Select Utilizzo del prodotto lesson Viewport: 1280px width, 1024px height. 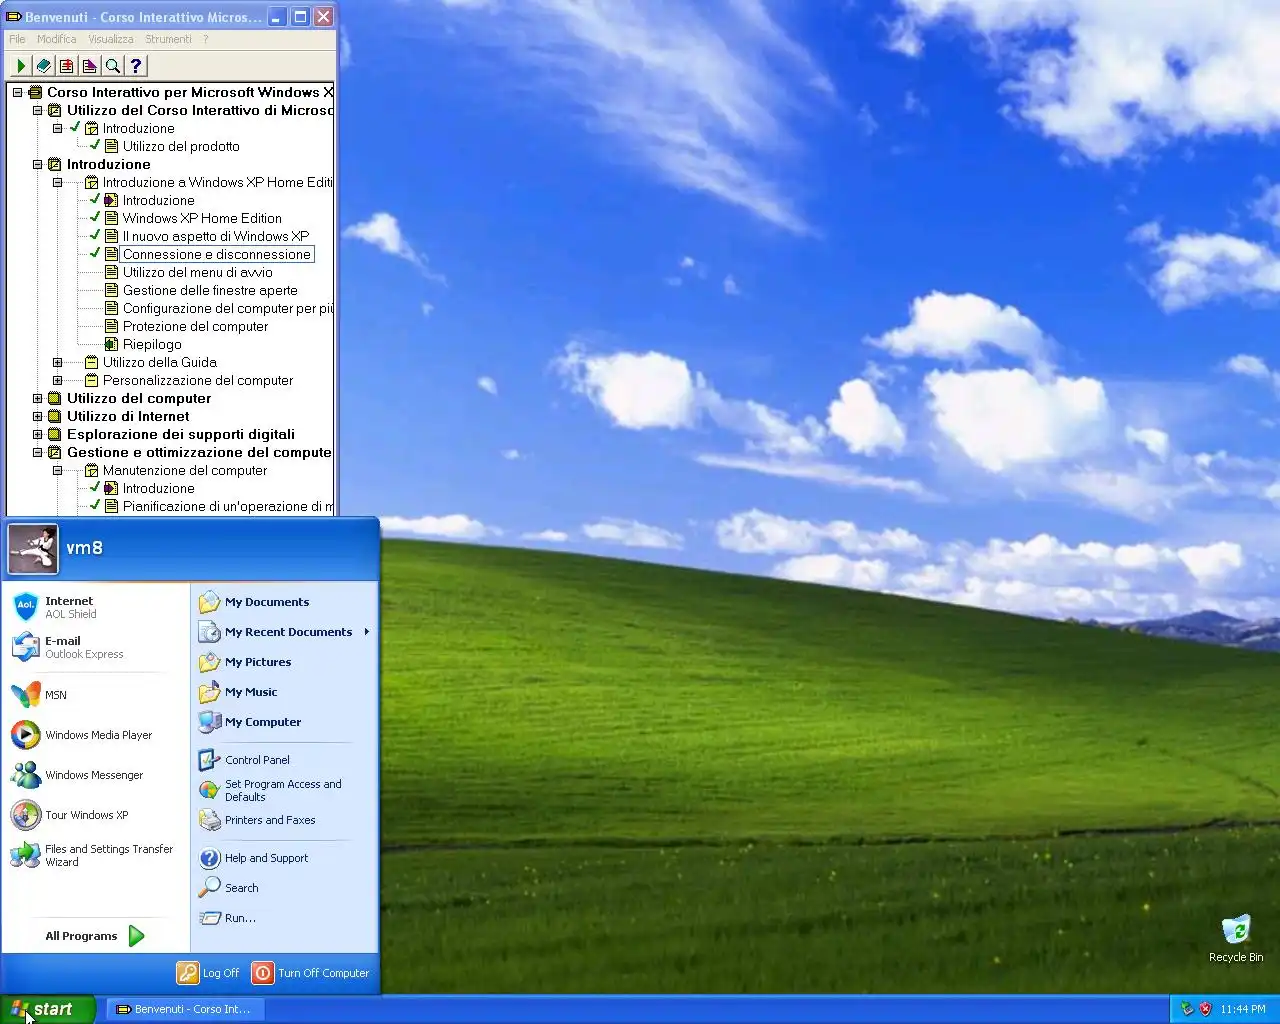[181, 146]
